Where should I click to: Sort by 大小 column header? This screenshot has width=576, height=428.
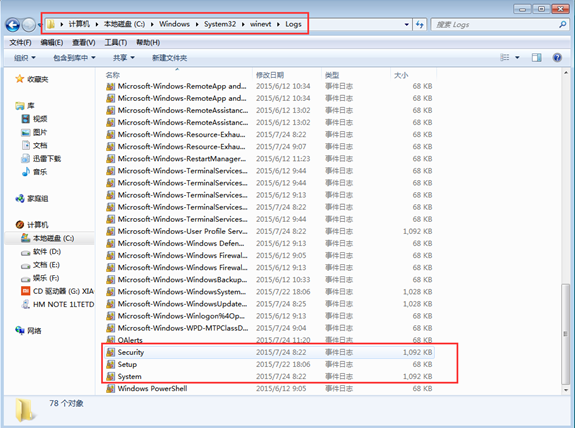point(401,75)
